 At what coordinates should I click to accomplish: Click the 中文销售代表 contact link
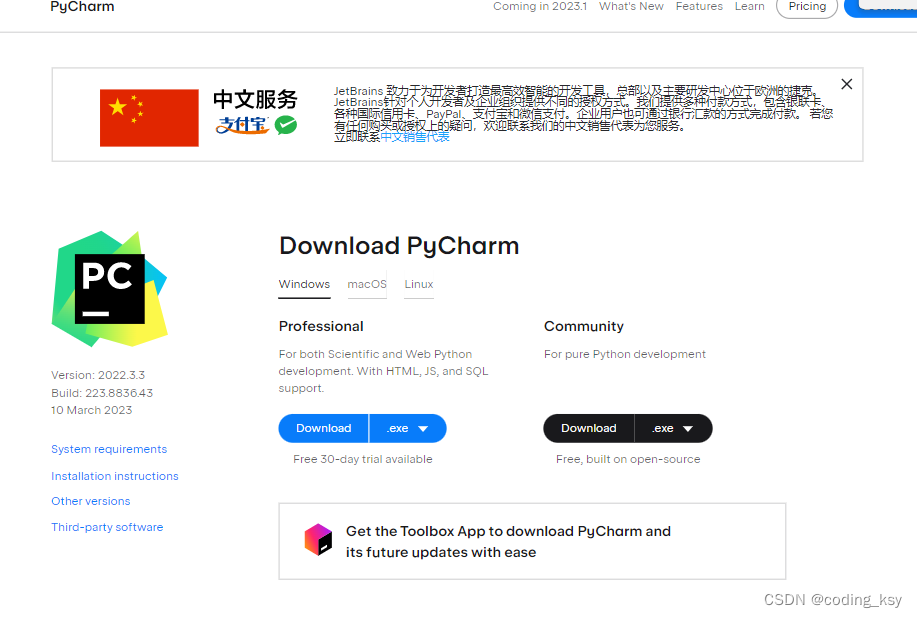415,137
